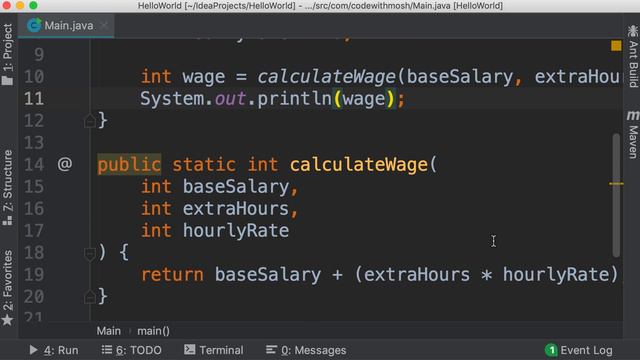
Task: Click line number 15 in gutter
Action: tap(34, 187)
